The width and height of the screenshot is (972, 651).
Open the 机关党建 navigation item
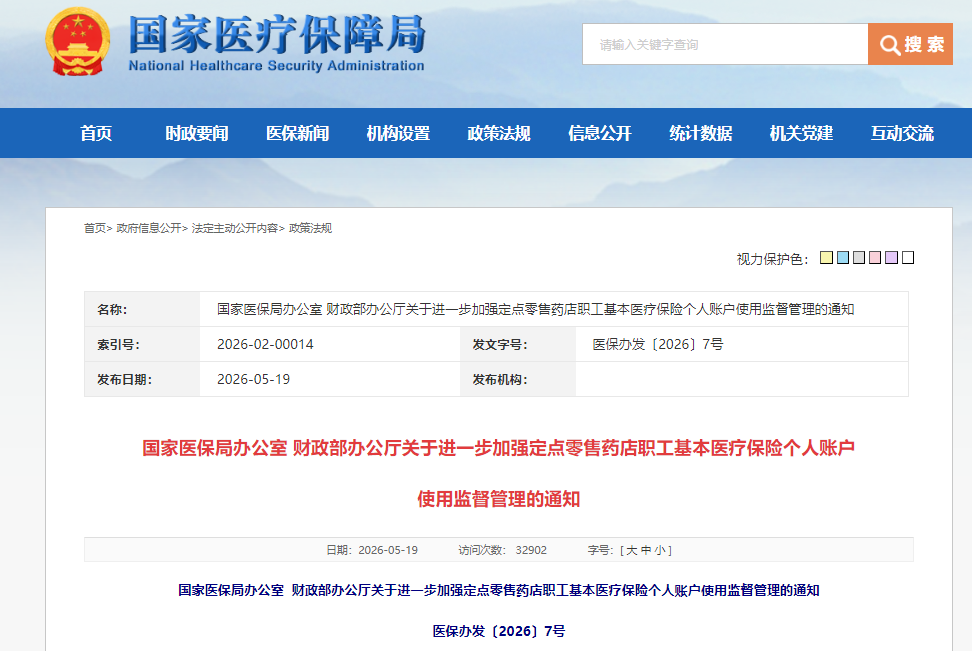(801, 133)
